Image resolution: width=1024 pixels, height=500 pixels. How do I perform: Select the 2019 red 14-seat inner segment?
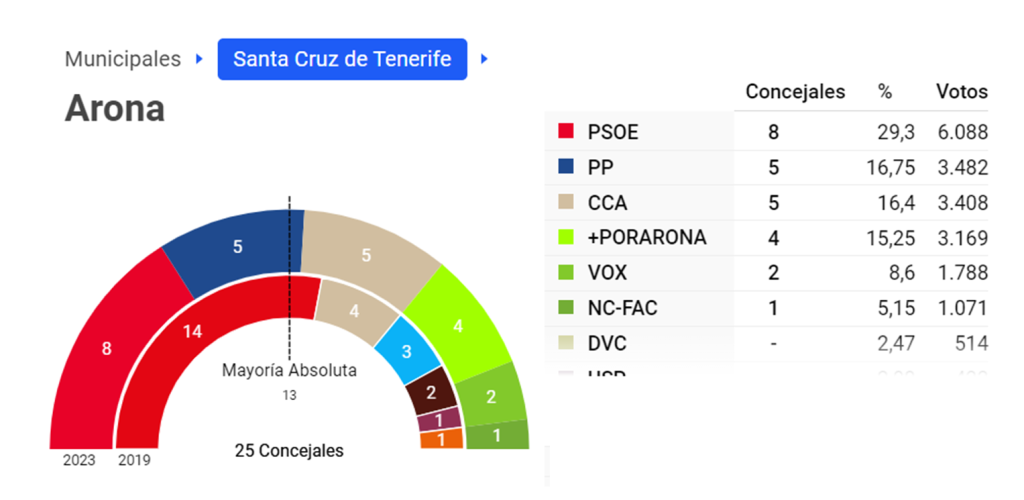(x=193, y=332)
